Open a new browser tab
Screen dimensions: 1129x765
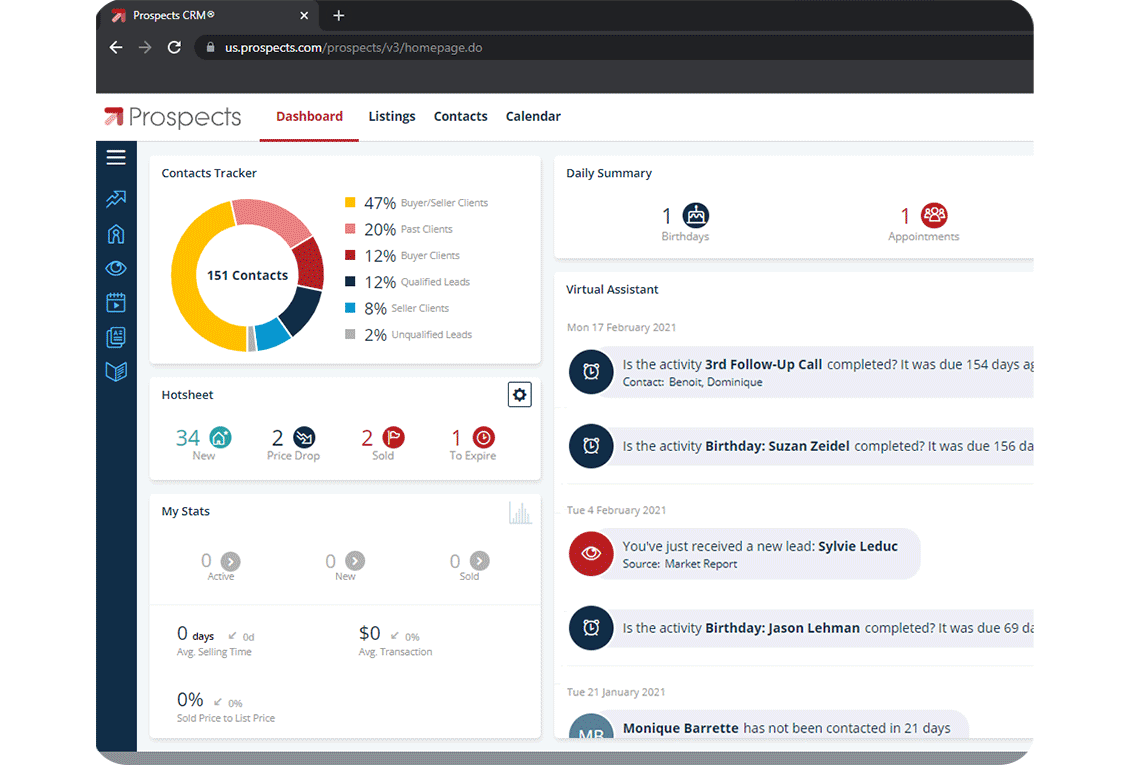coord(338,15)
